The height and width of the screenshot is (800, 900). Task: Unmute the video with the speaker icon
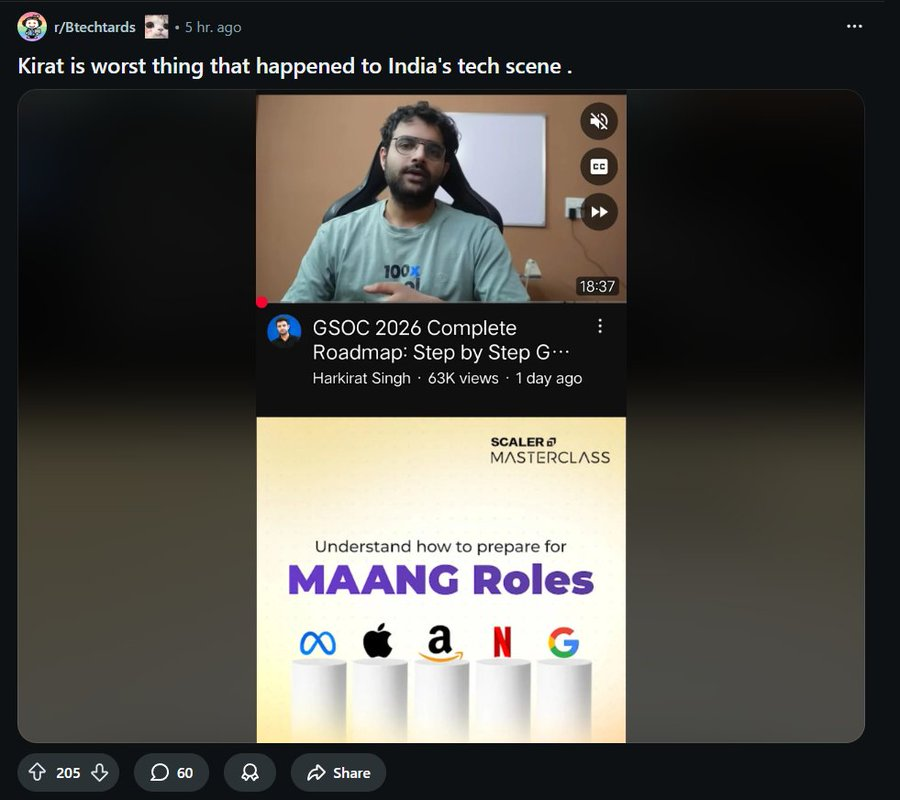click(599, 121)
